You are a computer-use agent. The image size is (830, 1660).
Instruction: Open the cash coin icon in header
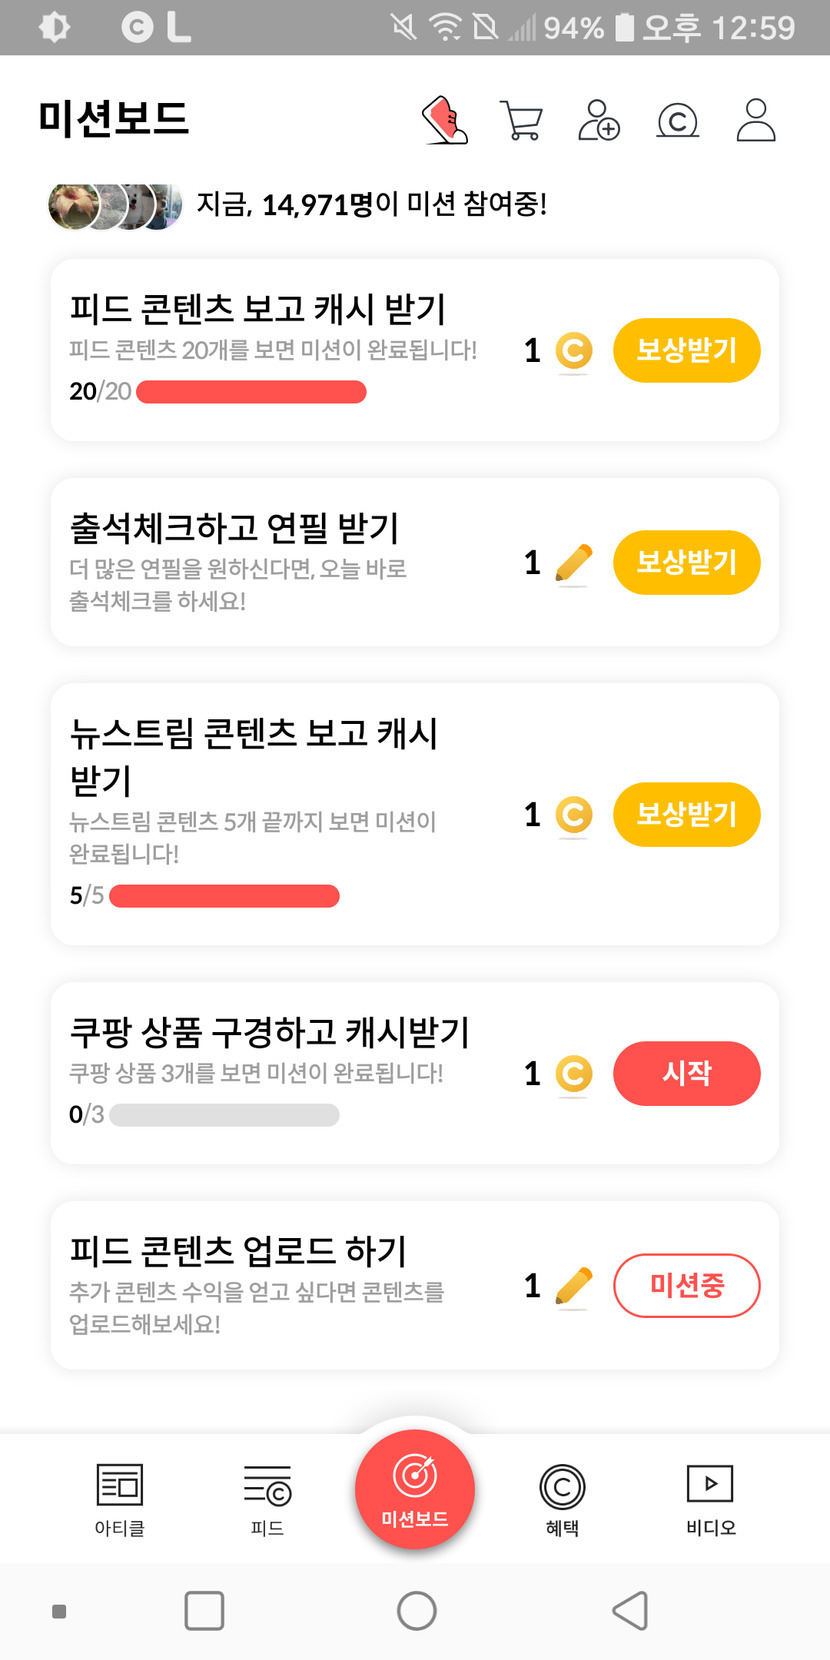coord(677,121)
